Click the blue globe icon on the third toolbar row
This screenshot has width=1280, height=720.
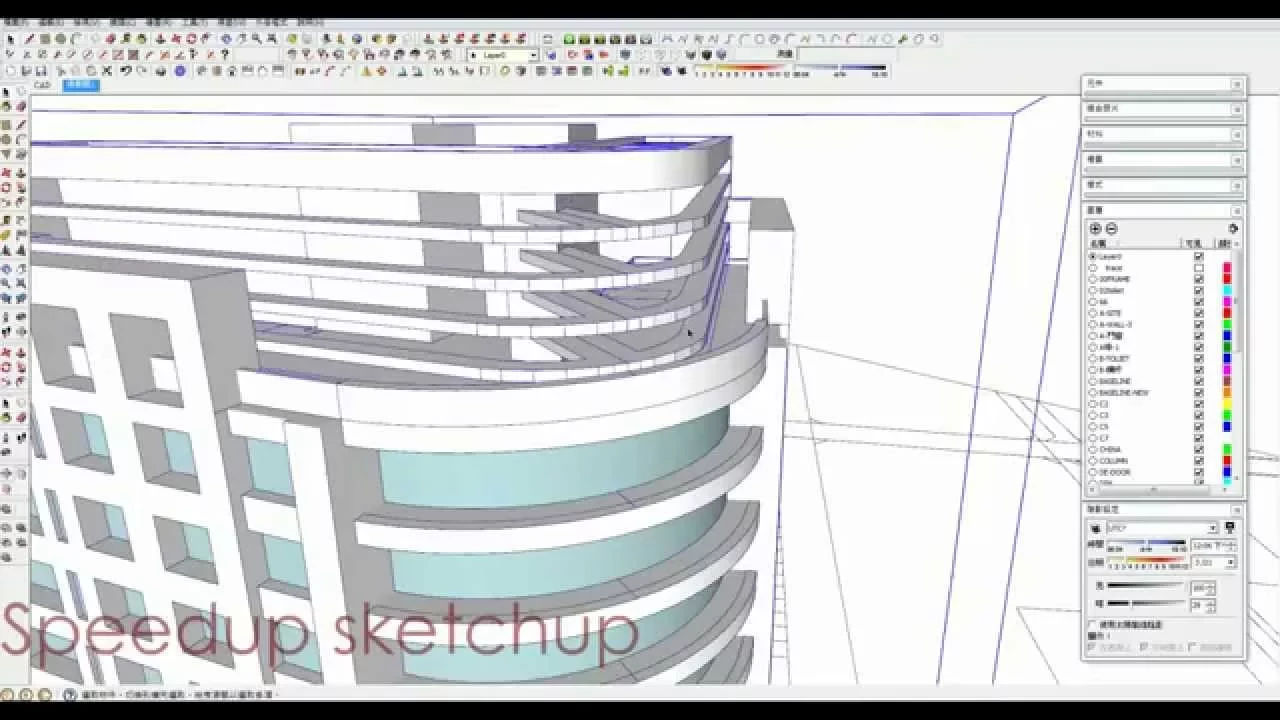180,71
